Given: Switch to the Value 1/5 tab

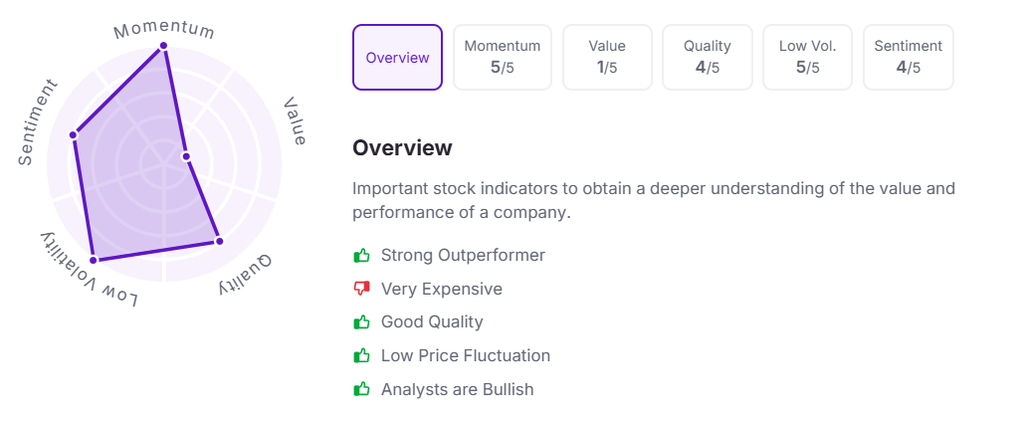Looking at the screenshot, I should 607,57.
